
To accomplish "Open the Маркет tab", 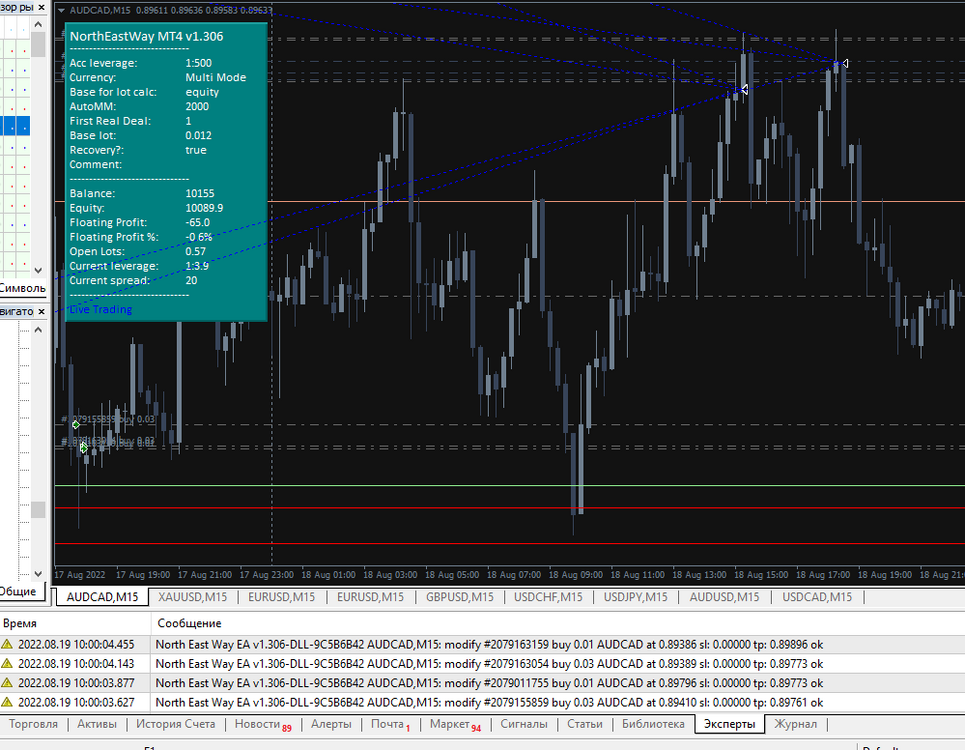I will point(455,724).
